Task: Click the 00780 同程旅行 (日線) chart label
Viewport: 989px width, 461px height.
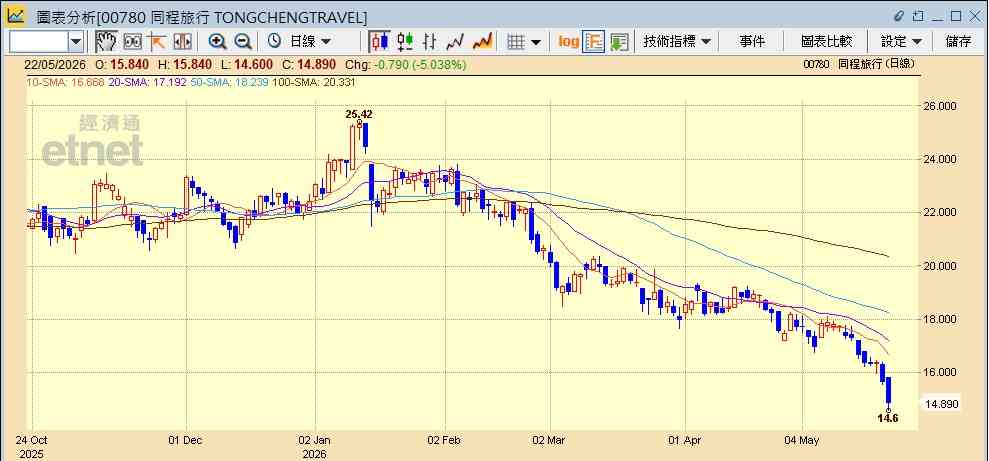Action: point(859,64)
